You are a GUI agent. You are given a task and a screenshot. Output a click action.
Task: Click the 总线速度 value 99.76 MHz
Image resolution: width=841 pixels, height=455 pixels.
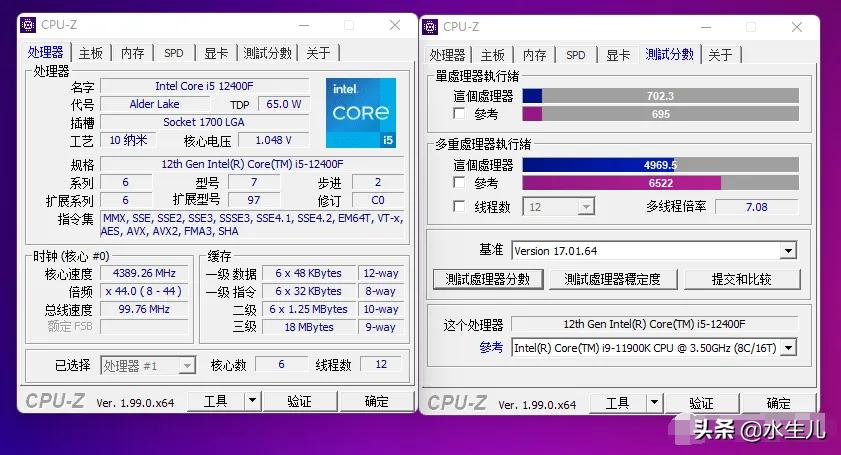coord(144,309)
